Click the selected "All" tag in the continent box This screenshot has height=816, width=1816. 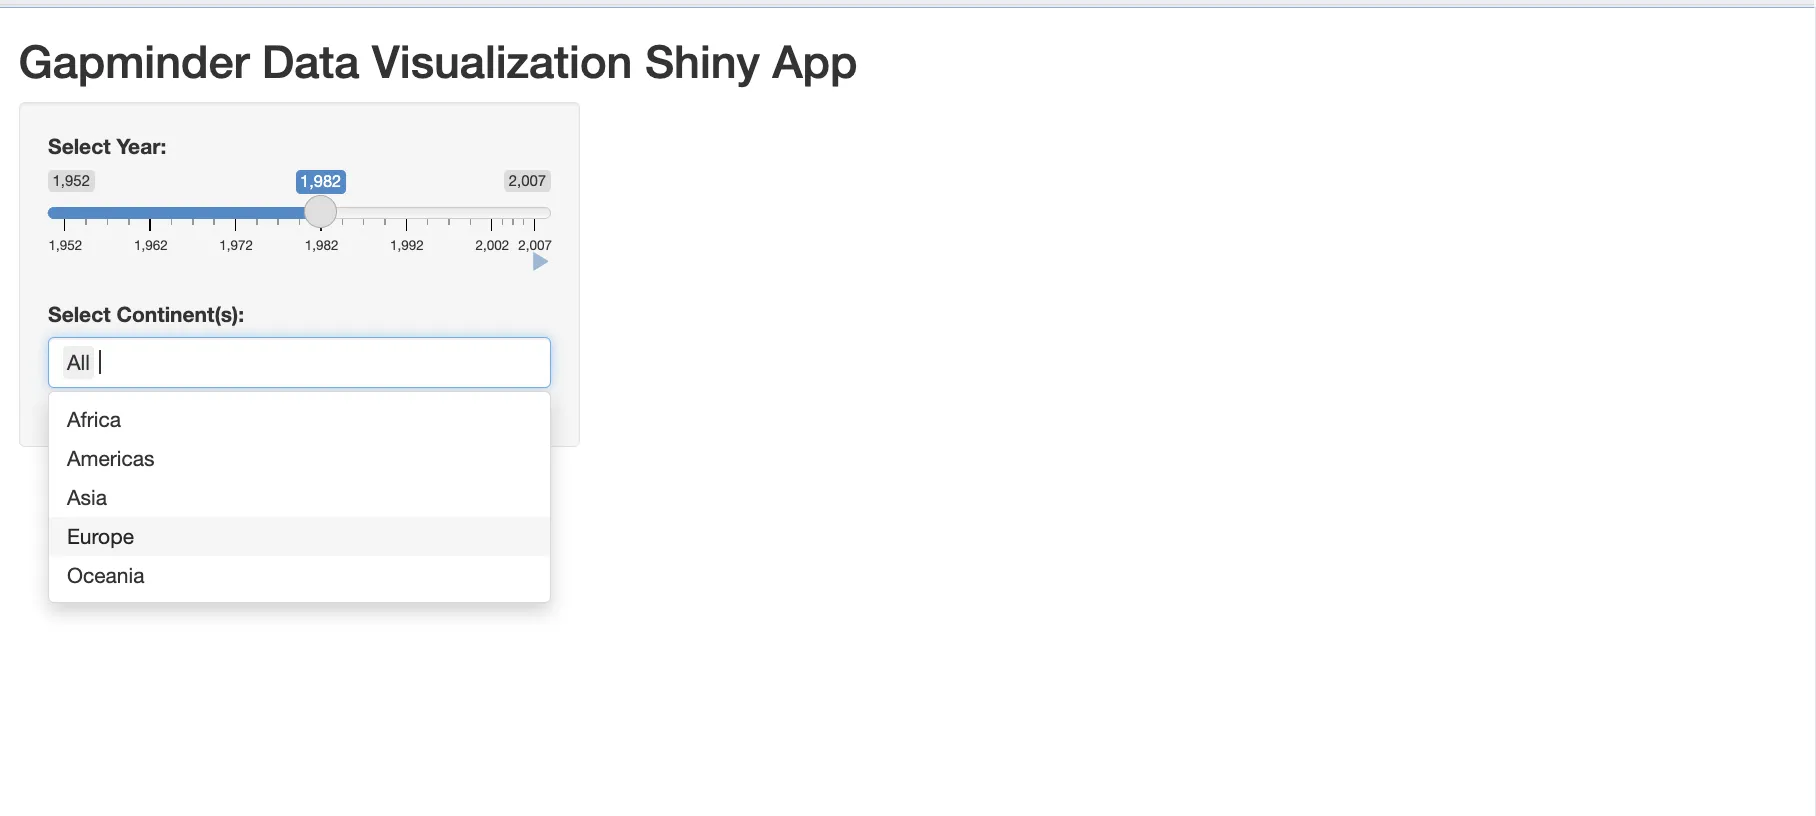pyautogui.click(x=78, y=363)
